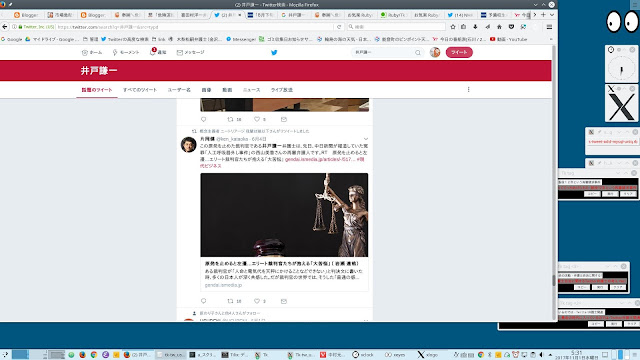This screenshot has width=640, height=360.
Task: Click the Firefox search bar
Action: pos(396,27)
